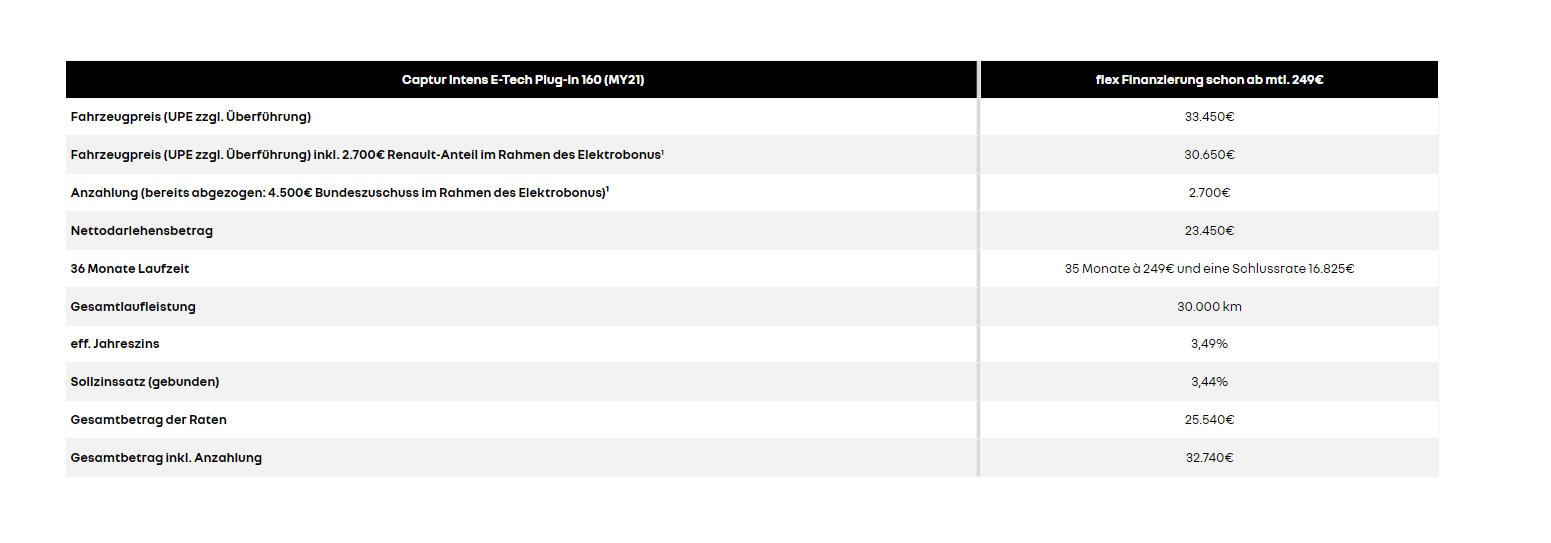Select the 35 Monate à 249€ Schlussrate text

point(1209,269)
